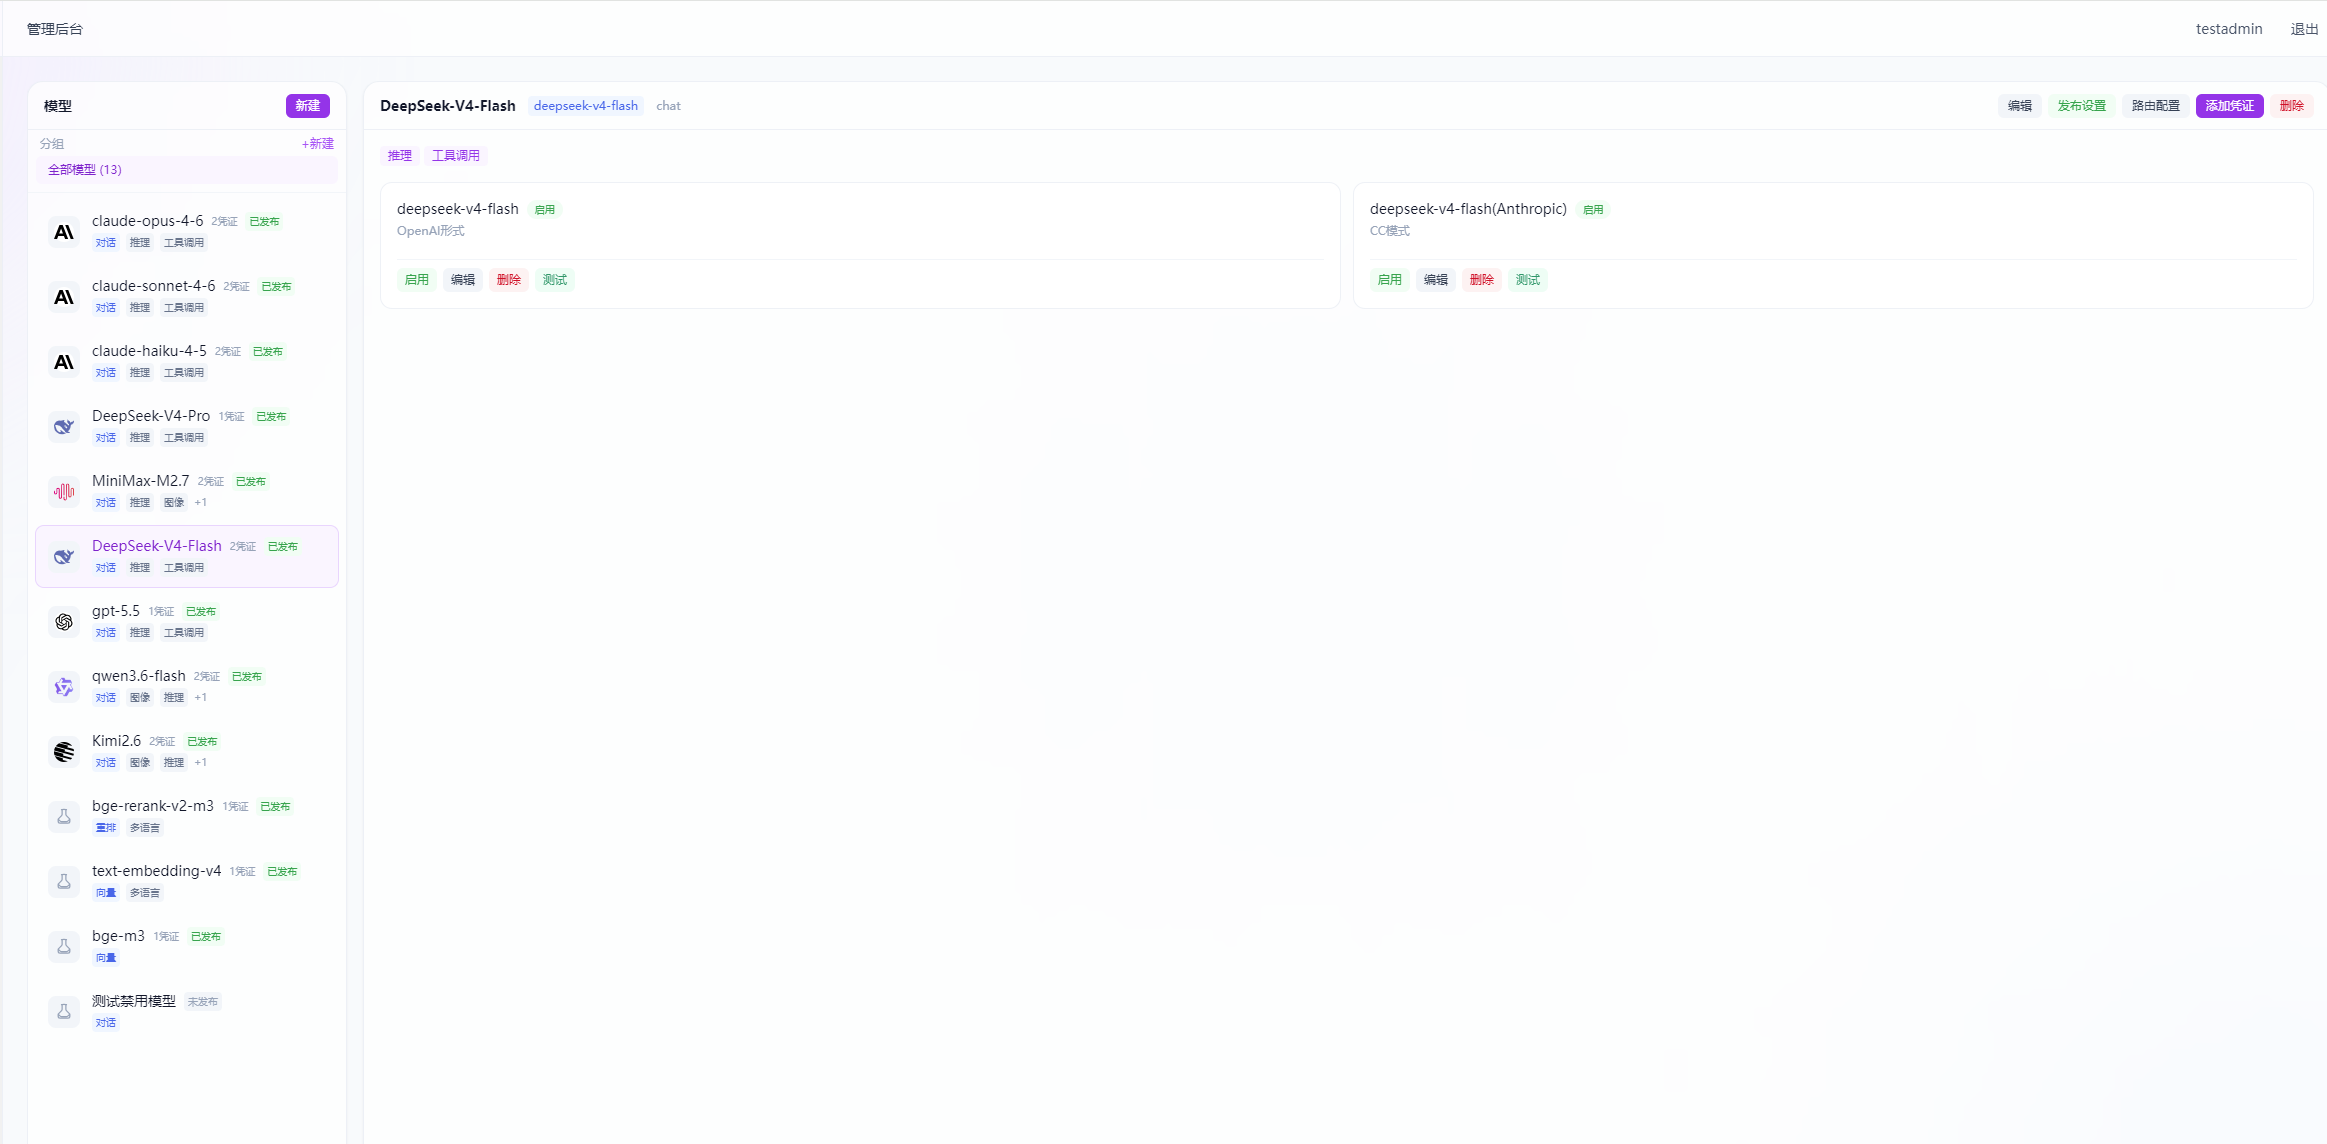This screenshot has width=2327, height=1144.
Task: Click the +1 tag in the MiniMax-M2.7 row
Action: pos(201,503)
